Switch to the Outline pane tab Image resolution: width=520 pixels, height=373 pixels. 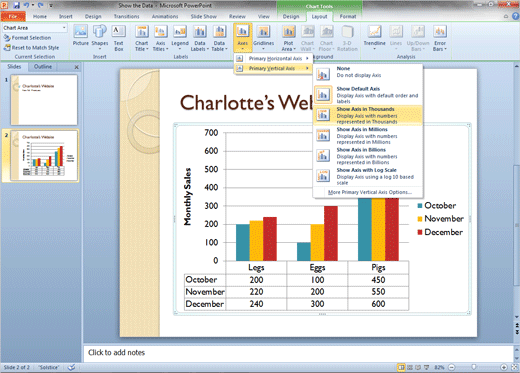point(43,67)
